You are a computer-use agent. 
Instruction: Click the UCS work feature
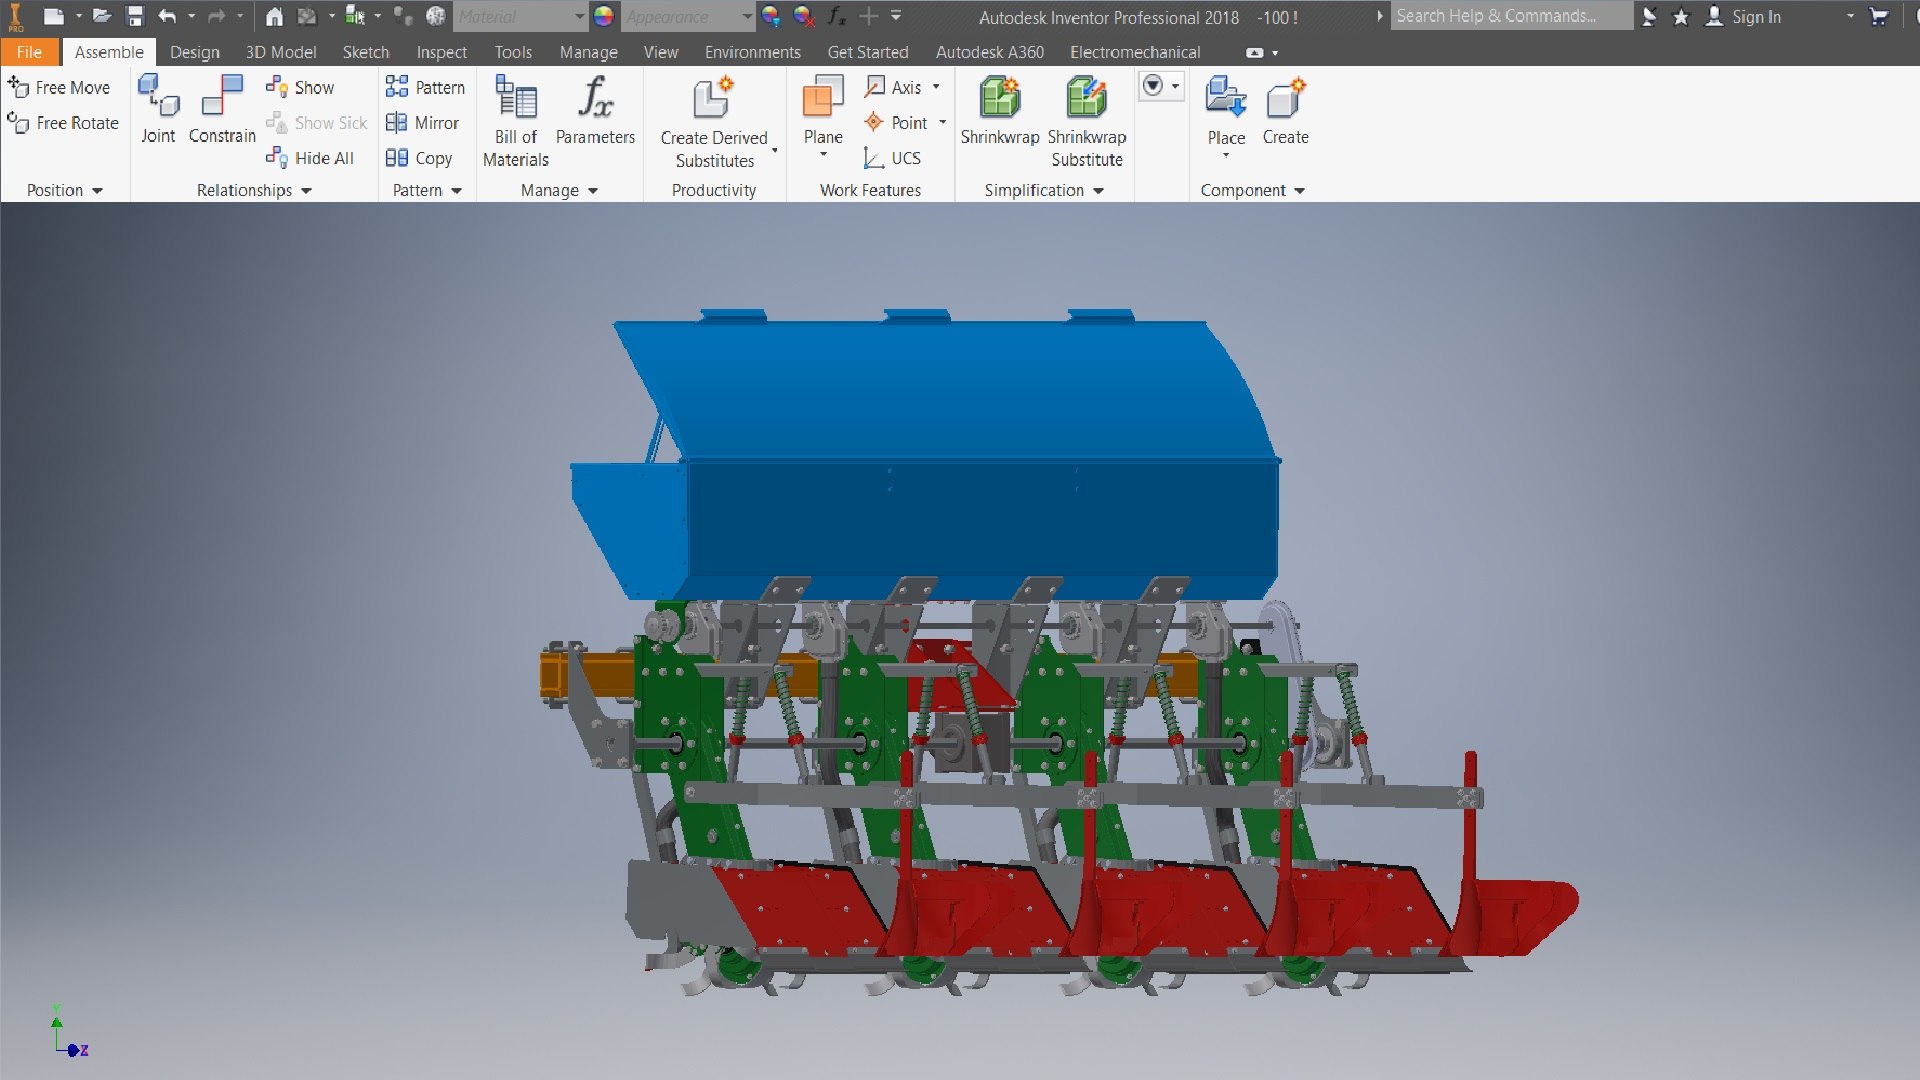pos(892,158)
